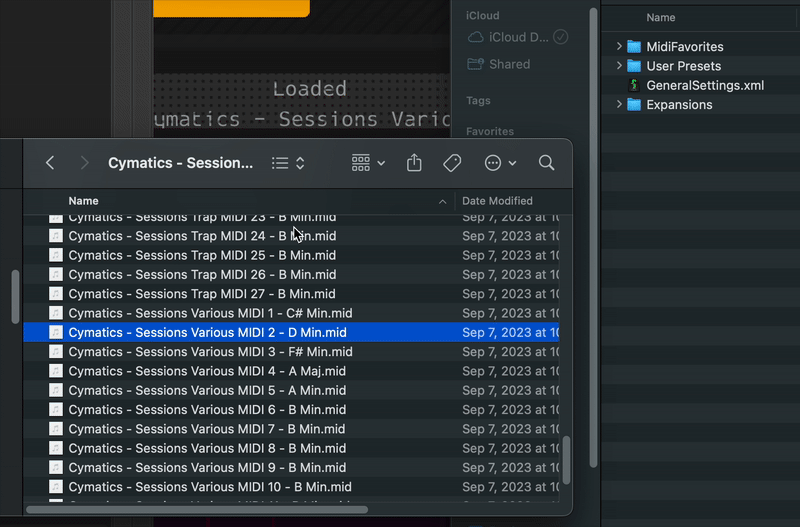Select Sessions Various MIDI 10 - B Min.mid
800x527 pixels.
pyautogui.click(x=291, y=487)
